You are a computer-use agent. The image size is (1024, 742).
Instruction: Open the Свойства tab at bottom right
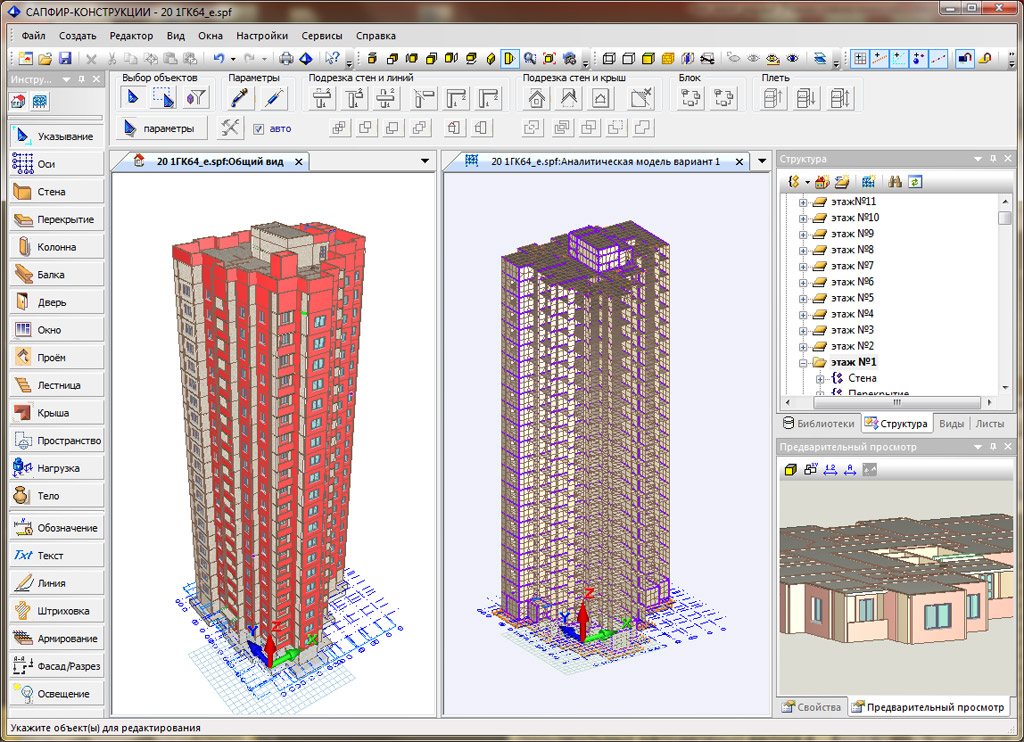pyautogui.click(x=811, y=707)
